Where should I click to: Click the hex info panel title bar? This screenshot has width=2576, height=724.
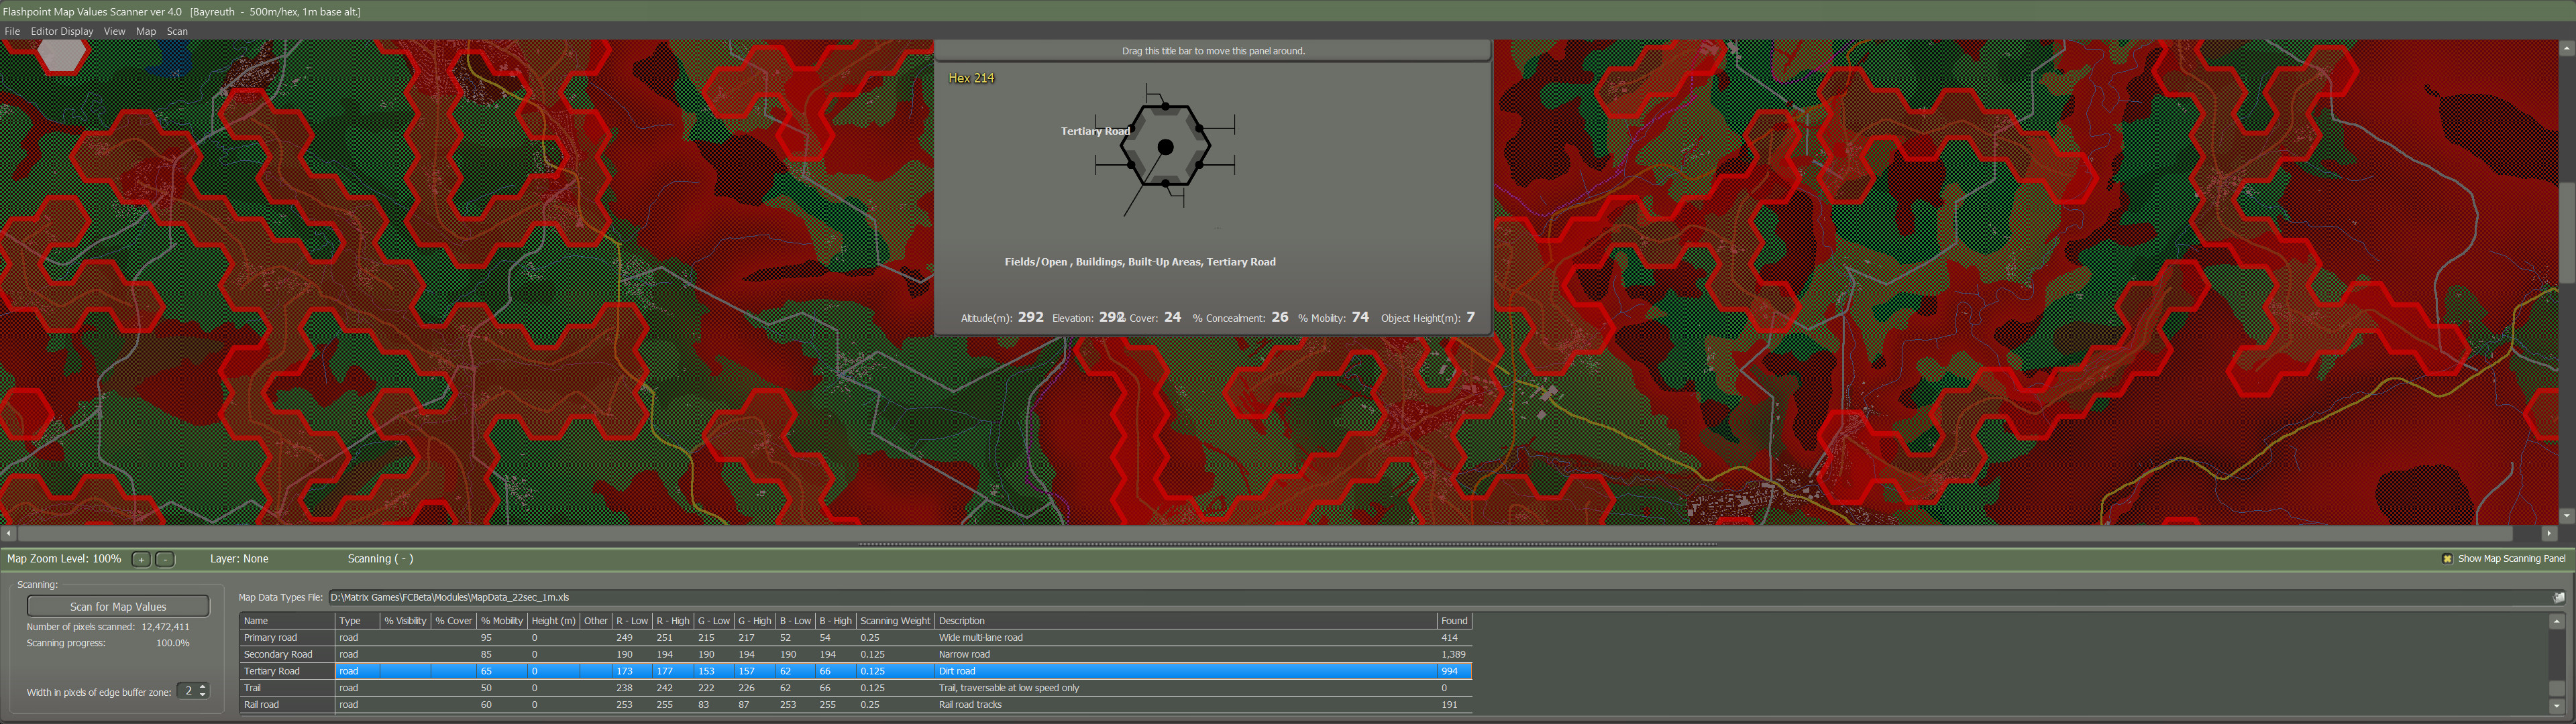[x=1212, y=51]
